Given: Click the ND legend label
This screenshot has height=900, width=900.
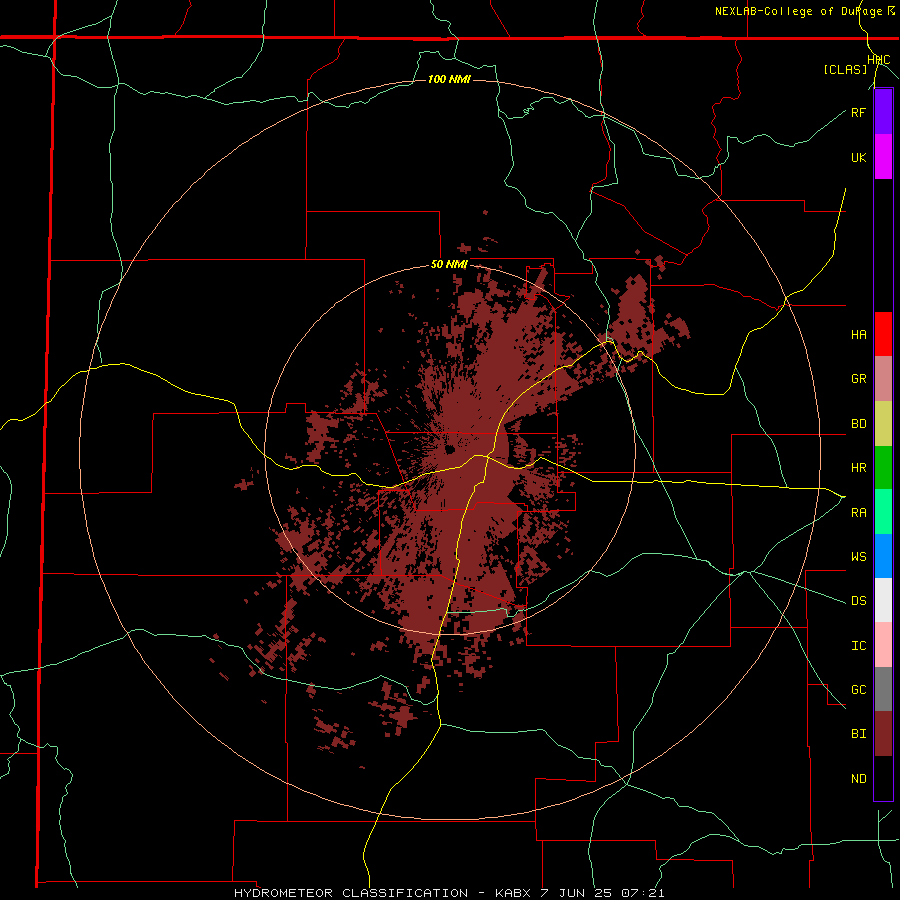Looking at the screenshot, I should 858,779.
